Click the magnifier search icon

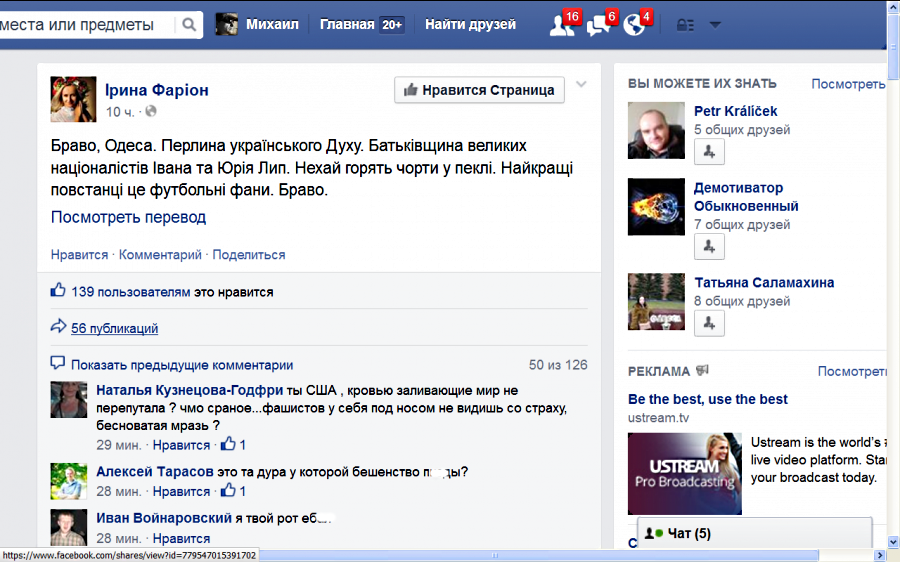pyautogui.click(x=188, y=25)
